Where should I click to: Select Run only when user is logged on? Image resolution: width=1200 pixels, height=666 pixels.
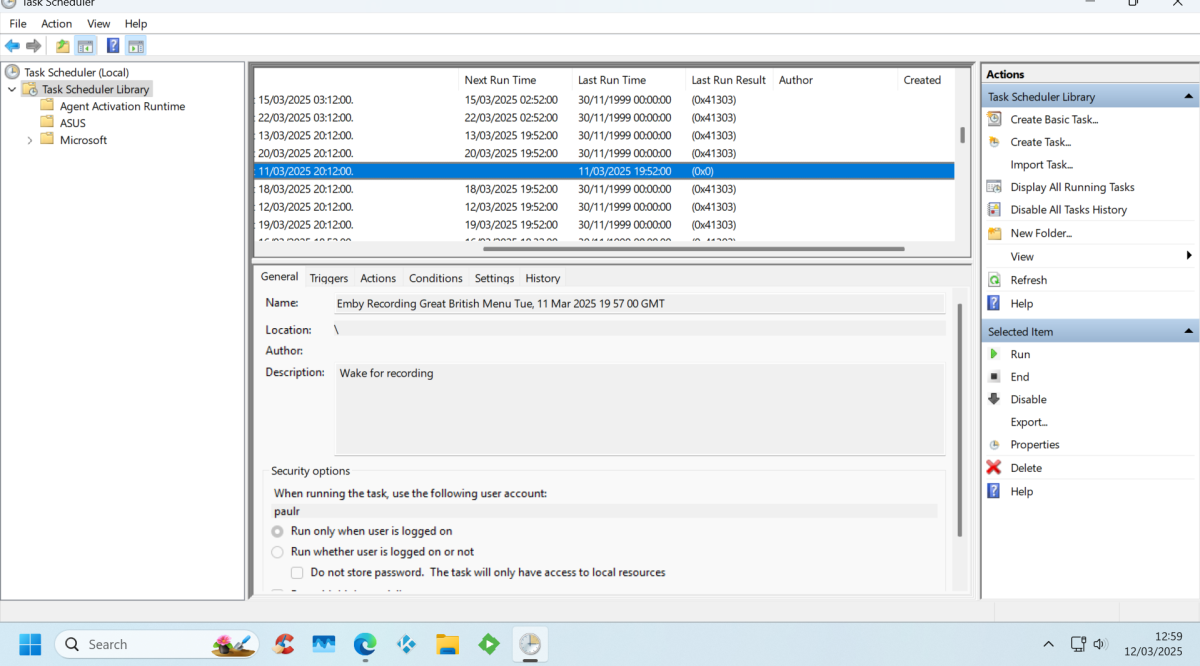276,531
